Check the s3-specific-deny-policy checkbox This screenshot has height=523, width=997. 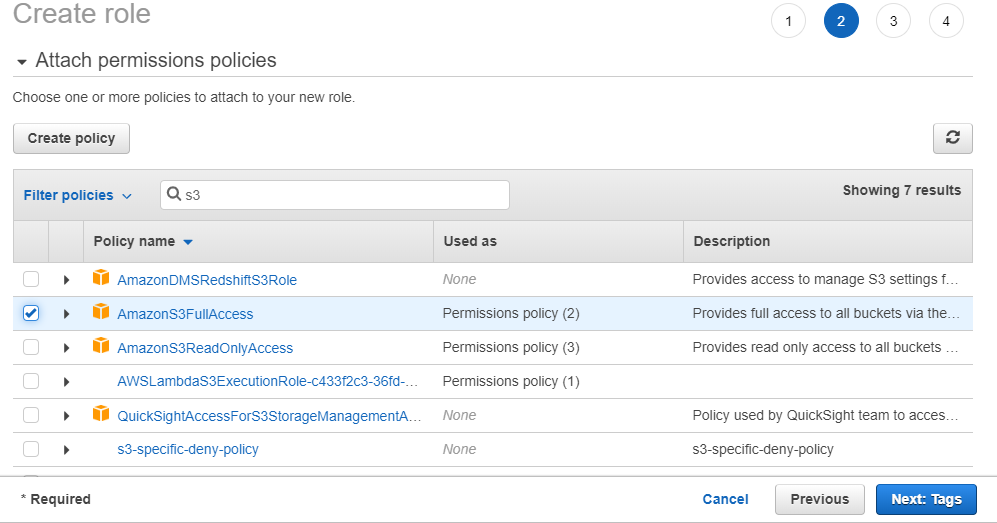tap(31, 449)
